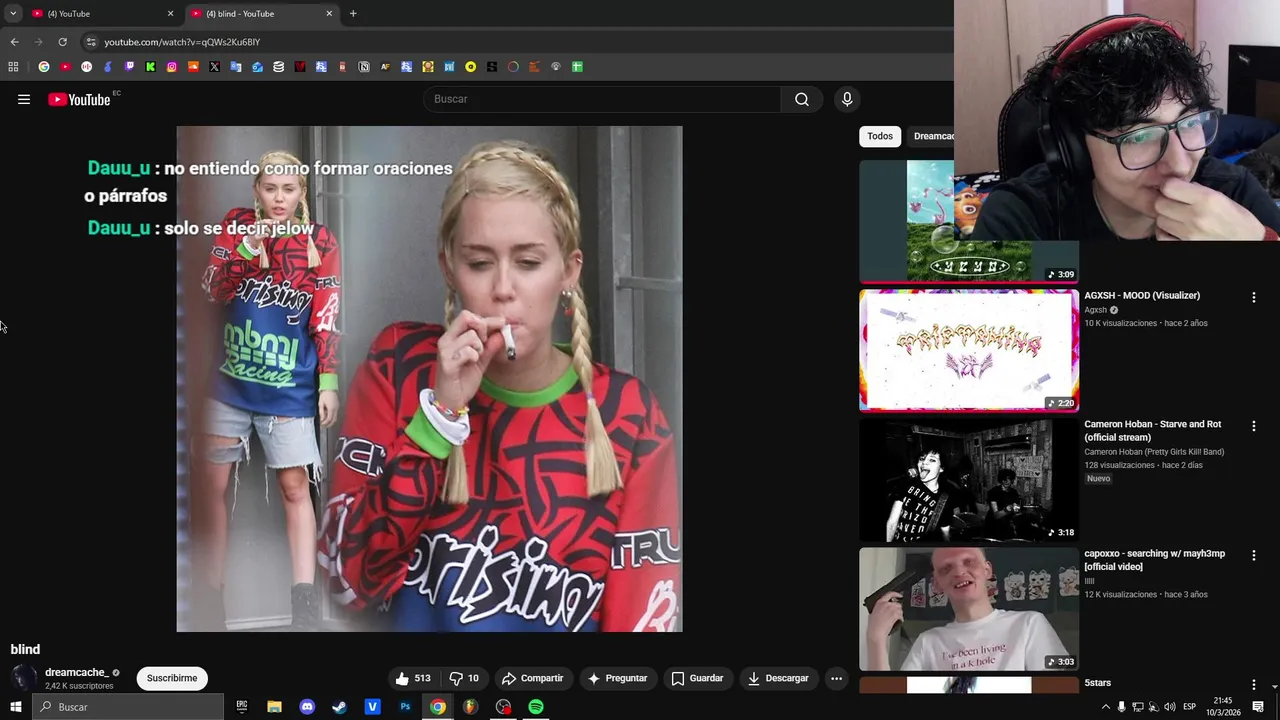Screen dimensions: 1280x720
Task: Open dreamcache_ channel avatar
Action: (x=24, y=678)
